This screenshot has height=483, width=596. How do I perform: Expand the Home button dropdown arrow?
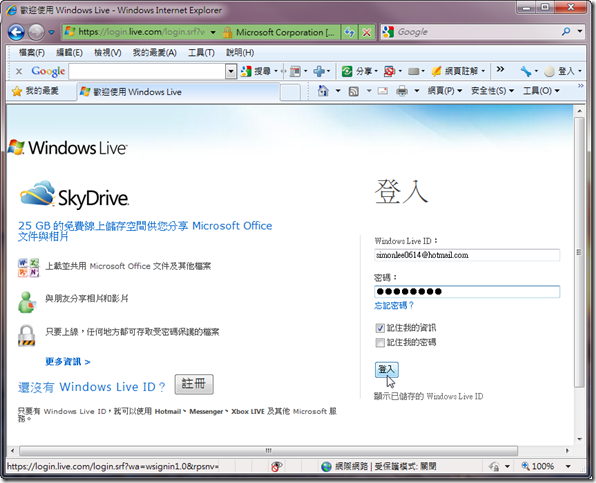pyautogui.click(x=338, y=91)
